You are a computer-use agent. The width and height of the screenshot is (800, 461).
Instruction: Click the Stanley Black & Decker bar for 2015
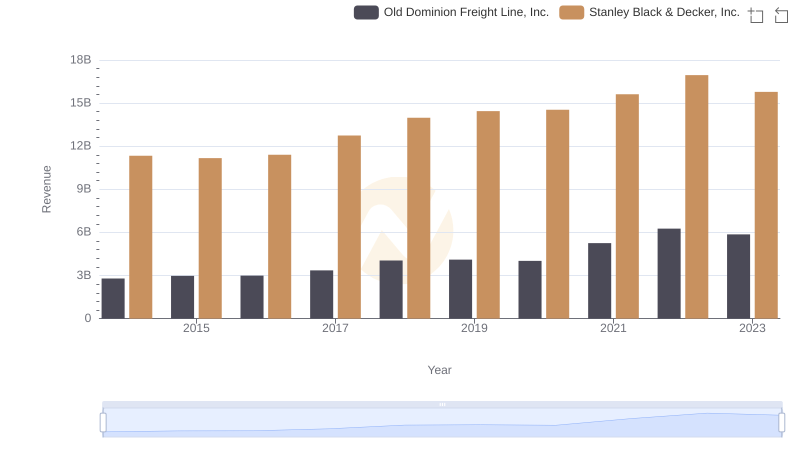click(x=210, y=238)
